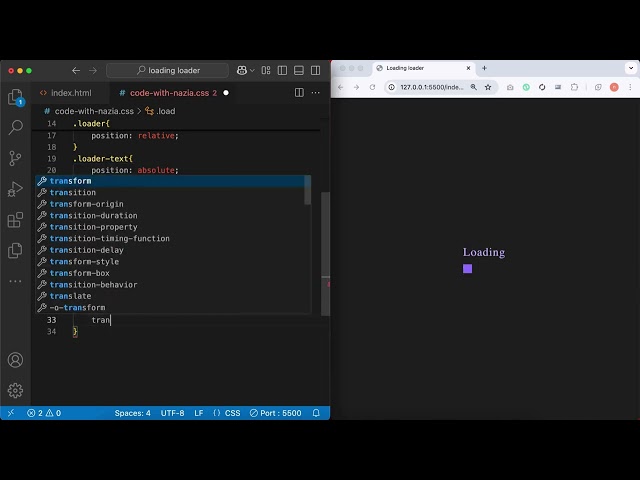Click the .loader-text selector on line 19

click(x=102, y=158)
